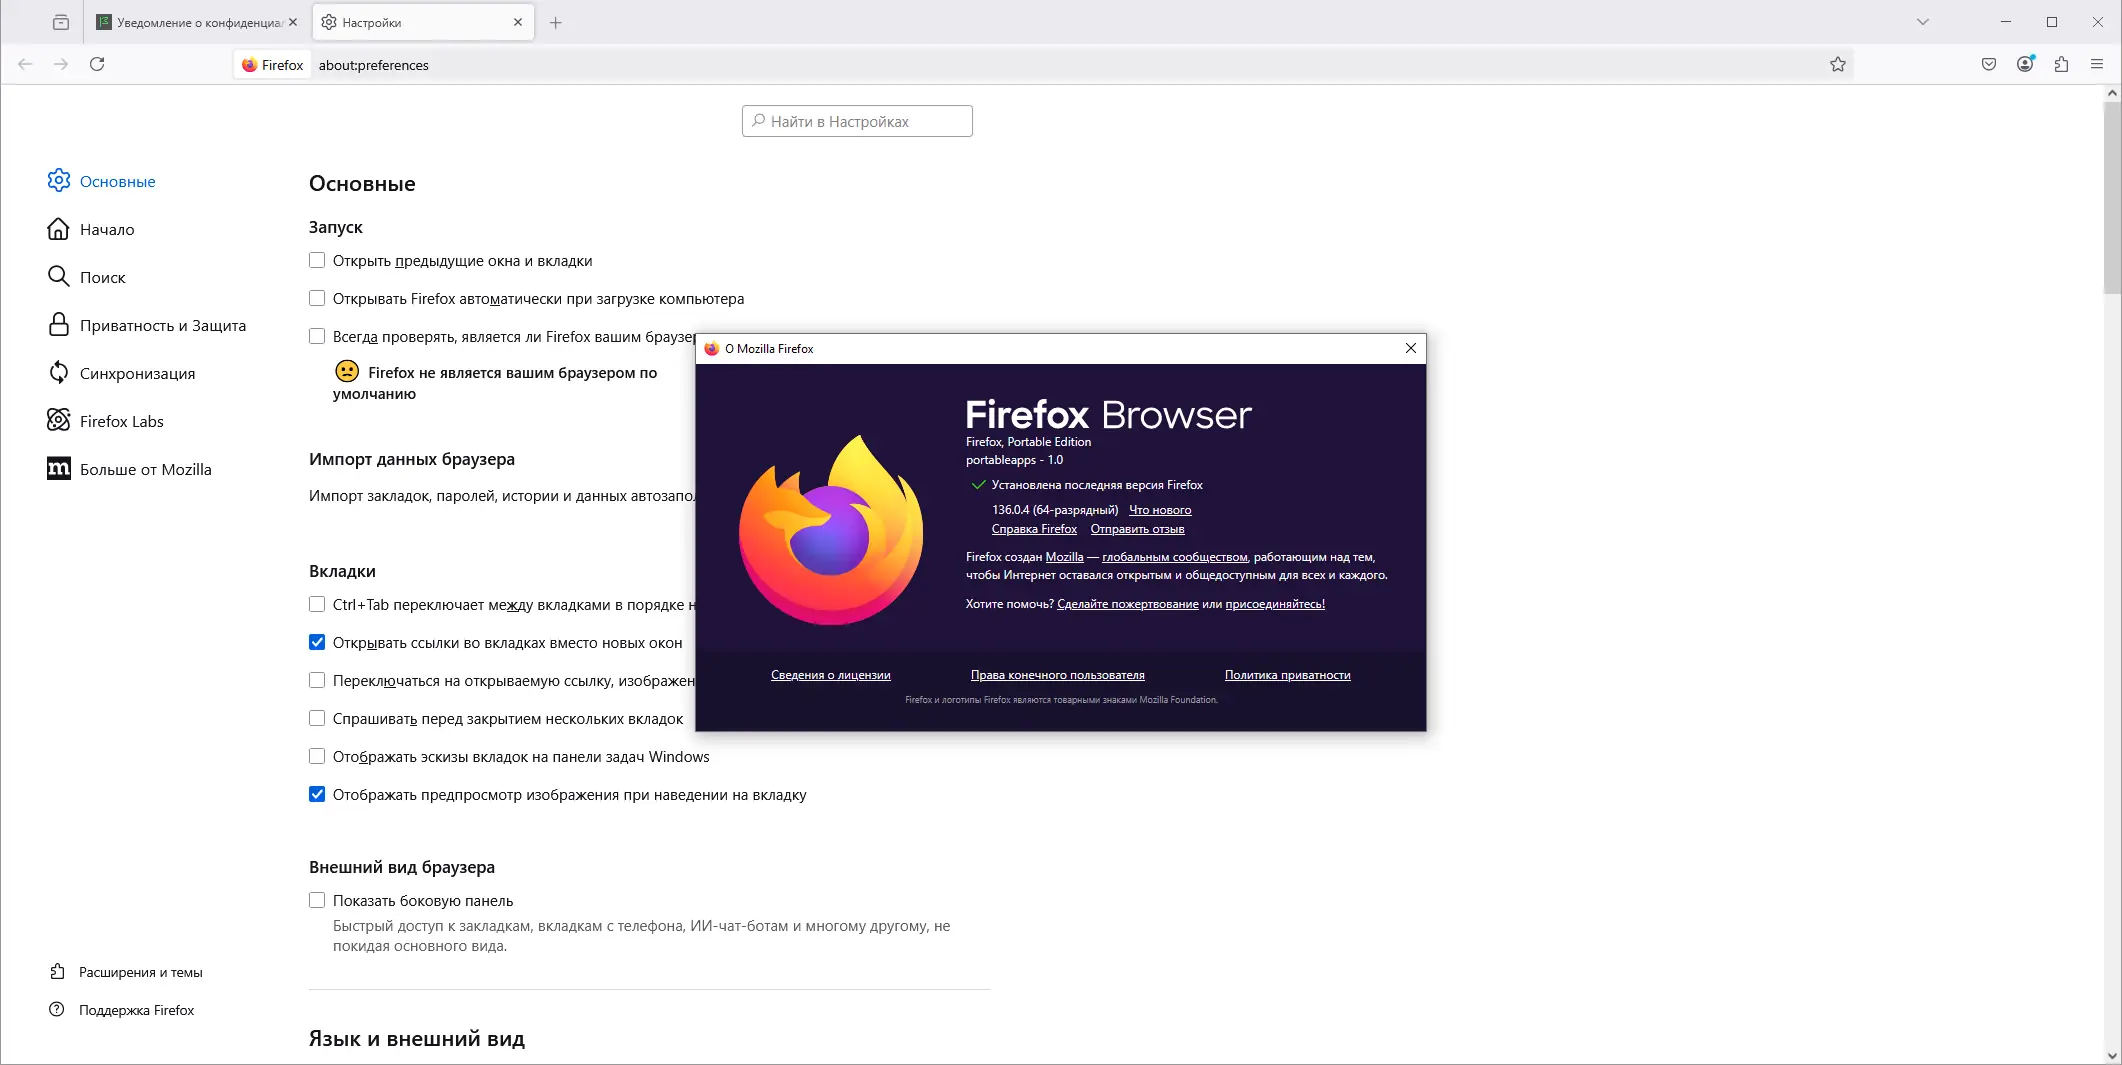This screenshot has height=1065, width=2122.
Task: Toggle Ctrl+Tab переключает между вкладками checkbox
Action: click(x=317, y=604)
